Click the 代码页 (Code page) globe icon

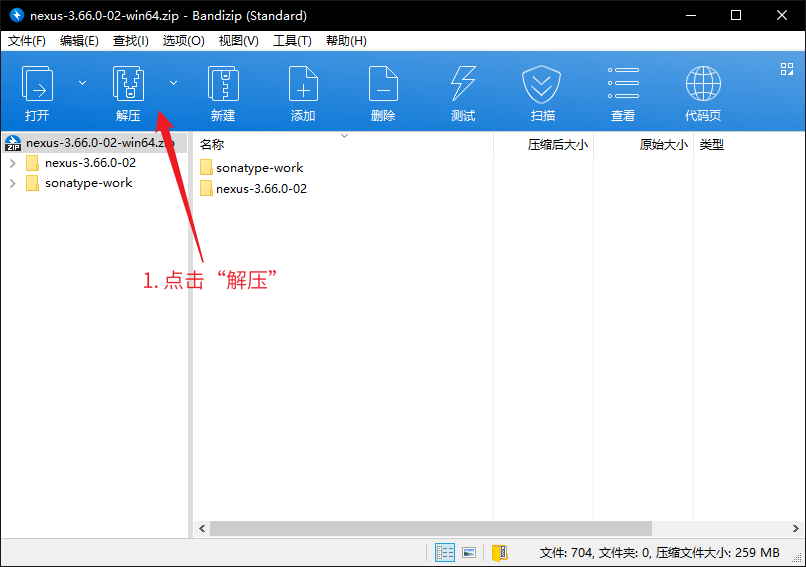(703, 84)
